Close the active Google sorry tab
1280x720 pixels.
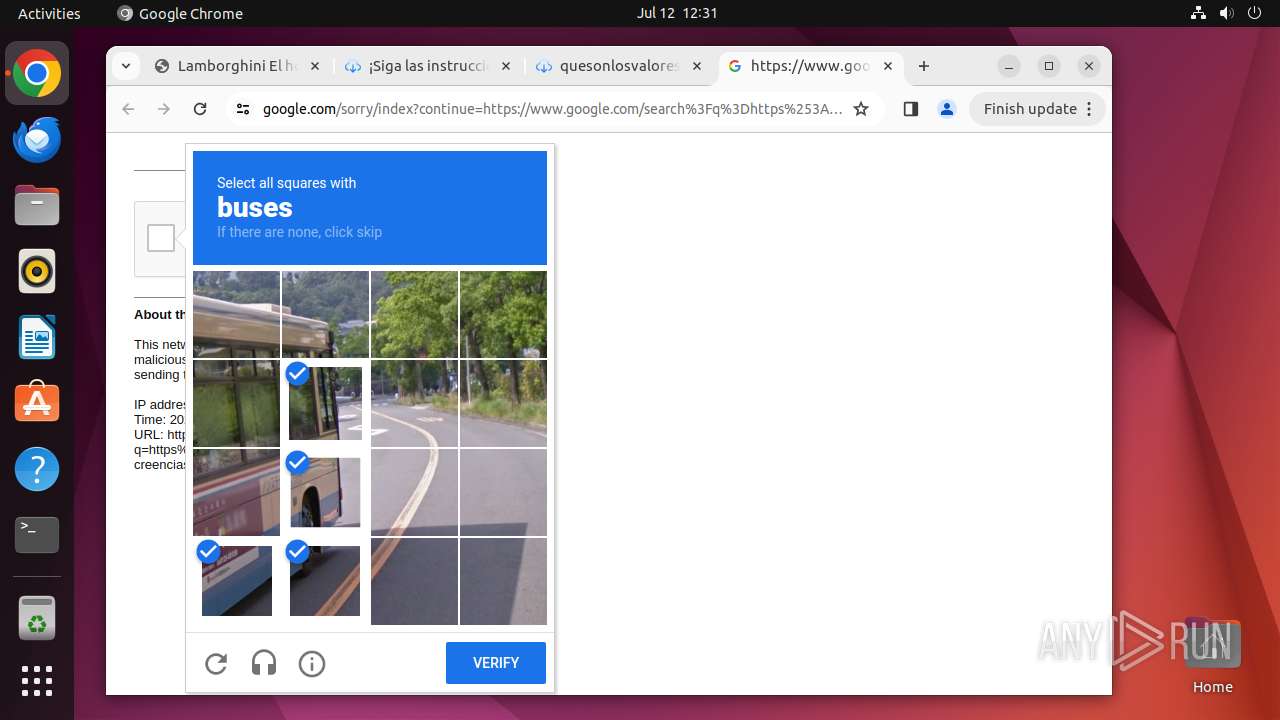[x=888, y=66]
